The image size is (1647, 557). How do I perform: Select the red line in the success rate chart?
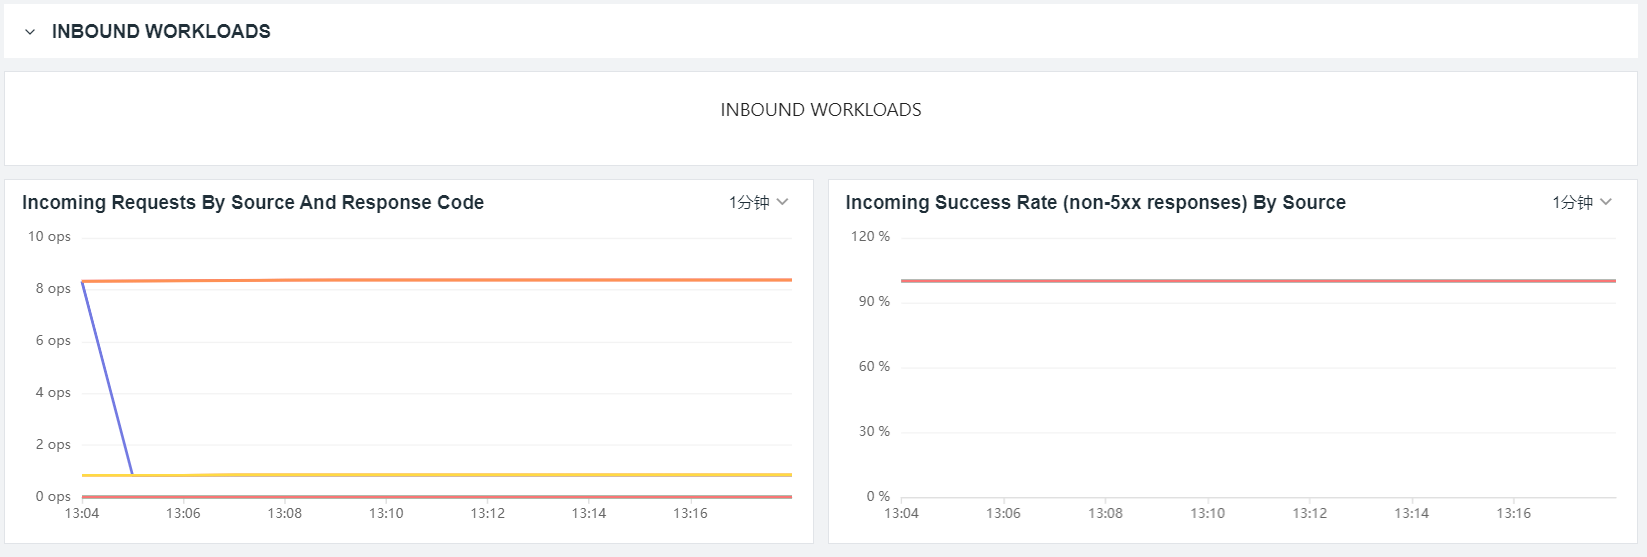coord(1250,281)
